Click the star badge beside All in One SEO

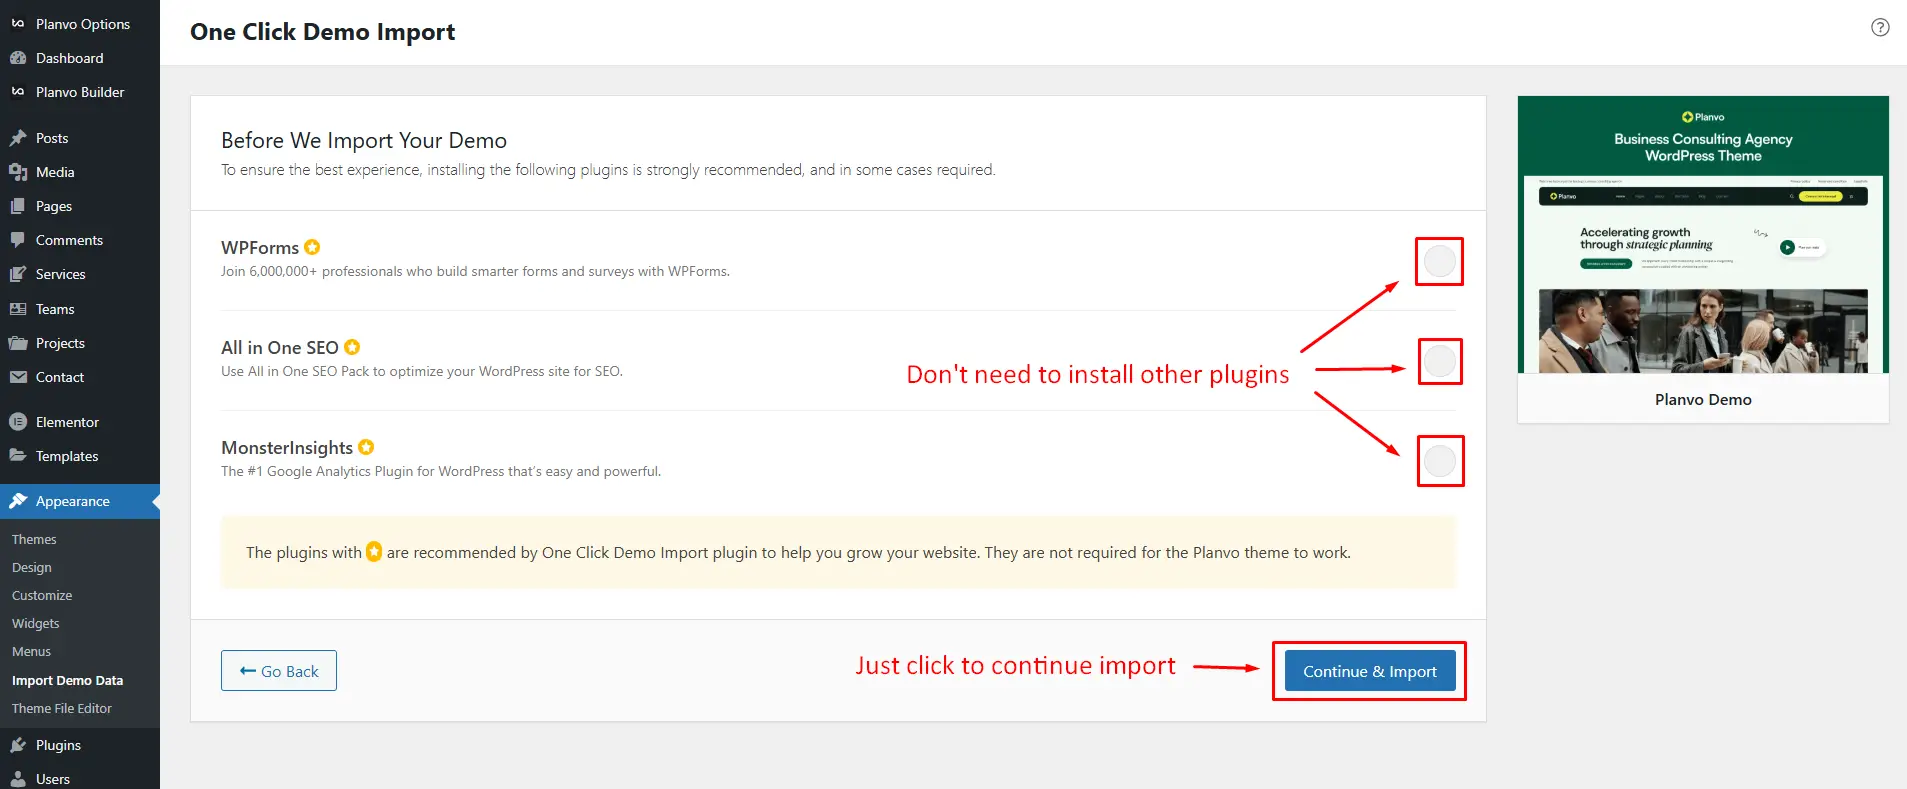(352, 347)
